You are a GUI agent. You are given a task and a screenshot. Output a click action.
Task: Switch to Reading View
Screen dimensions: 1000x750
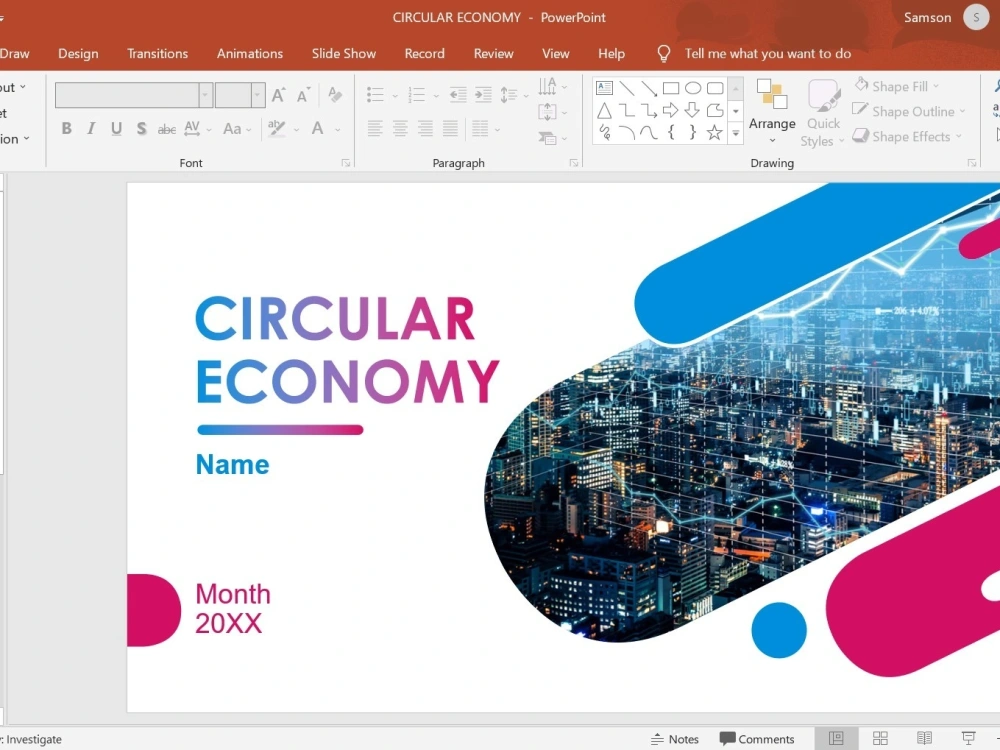924,739
